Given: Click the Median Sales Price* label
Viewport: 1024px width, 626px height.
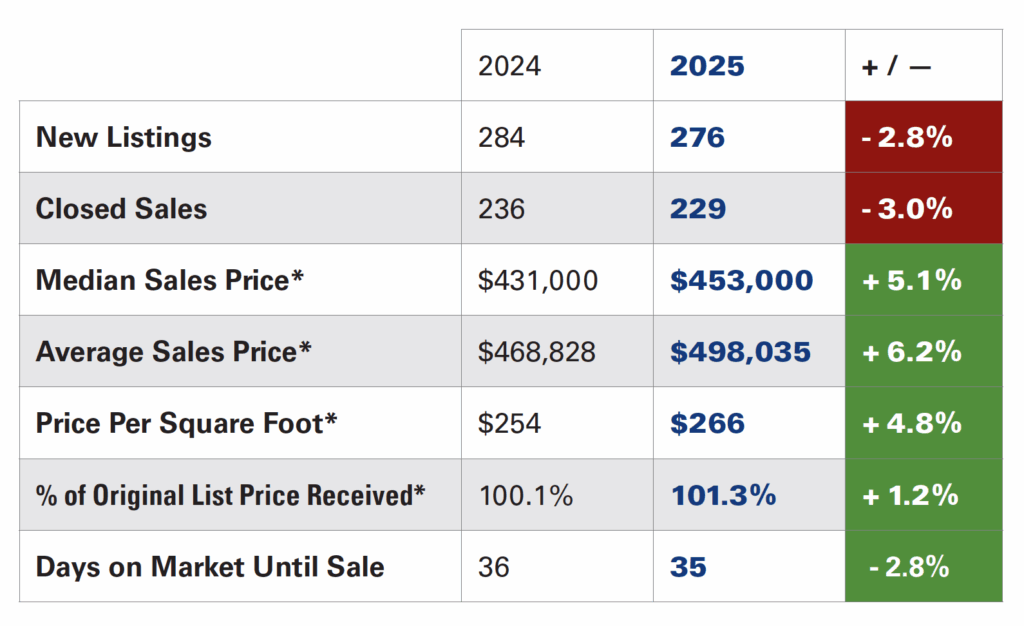Looking at the screenshot, I should (x=169, y=280).
